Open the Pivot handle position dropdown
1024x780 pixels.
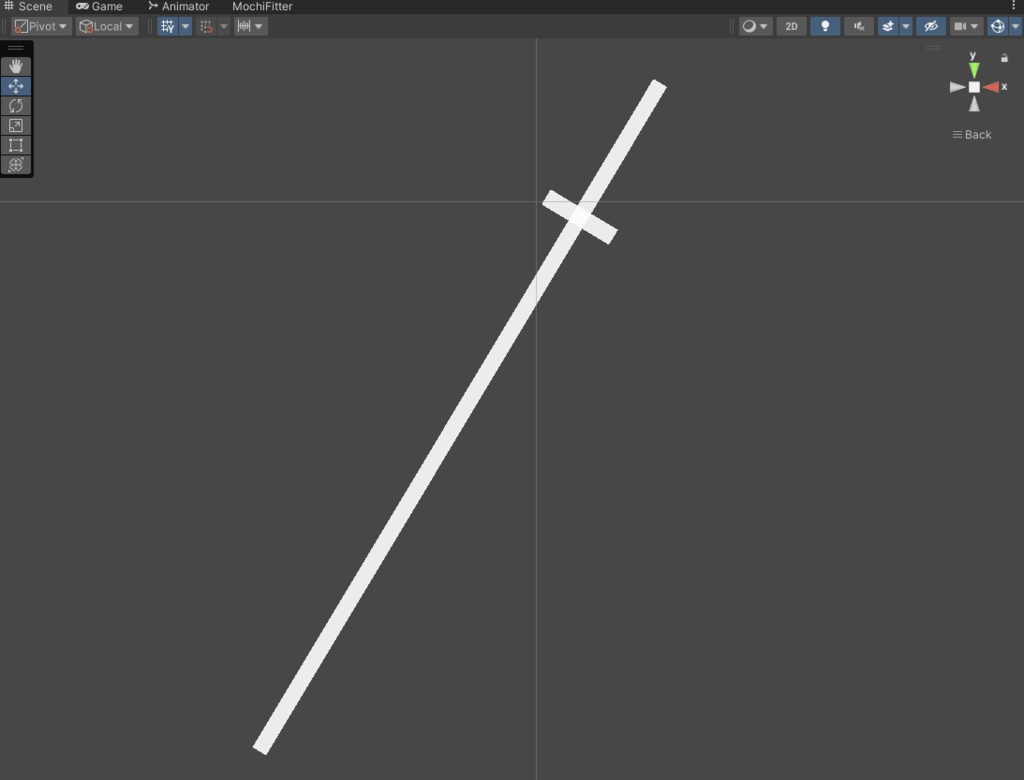coord(41,26)
